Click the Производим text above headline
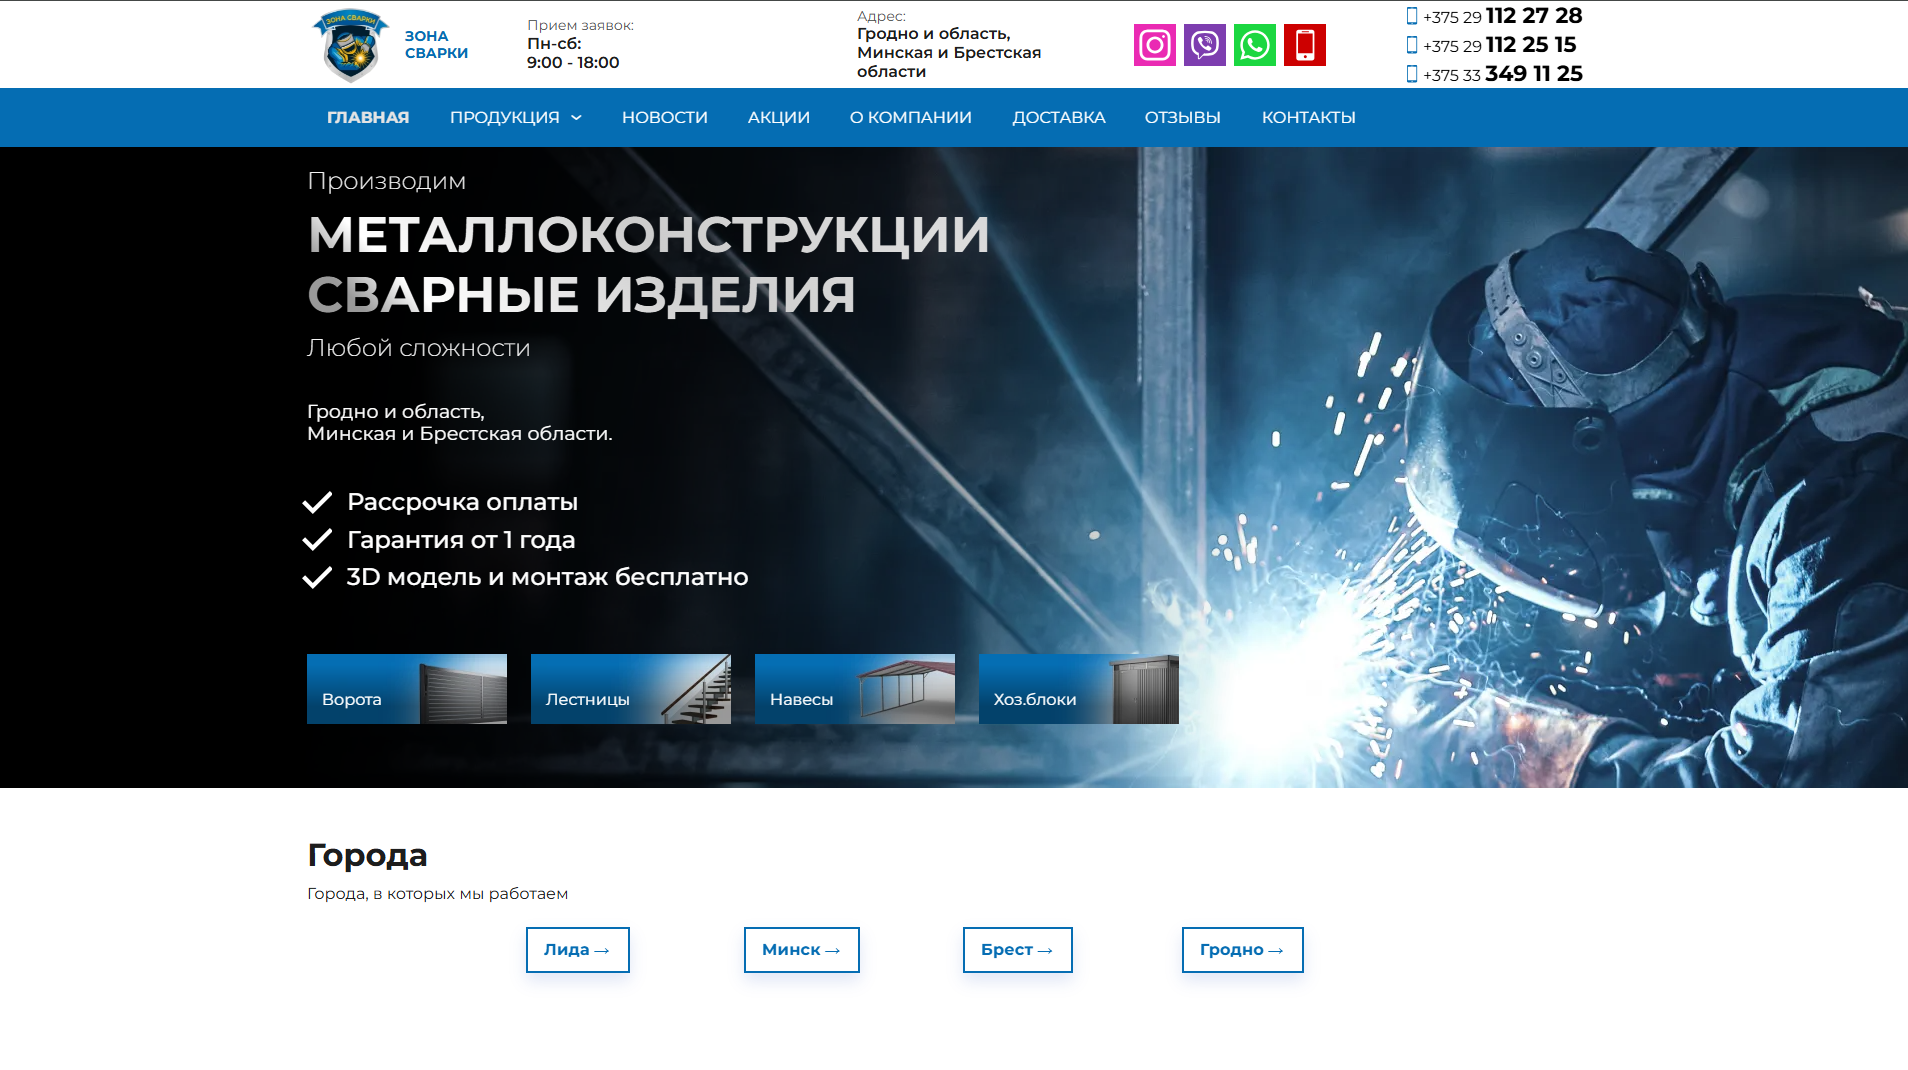The height and width of the screenshot is (1070, 1908). 386,181
